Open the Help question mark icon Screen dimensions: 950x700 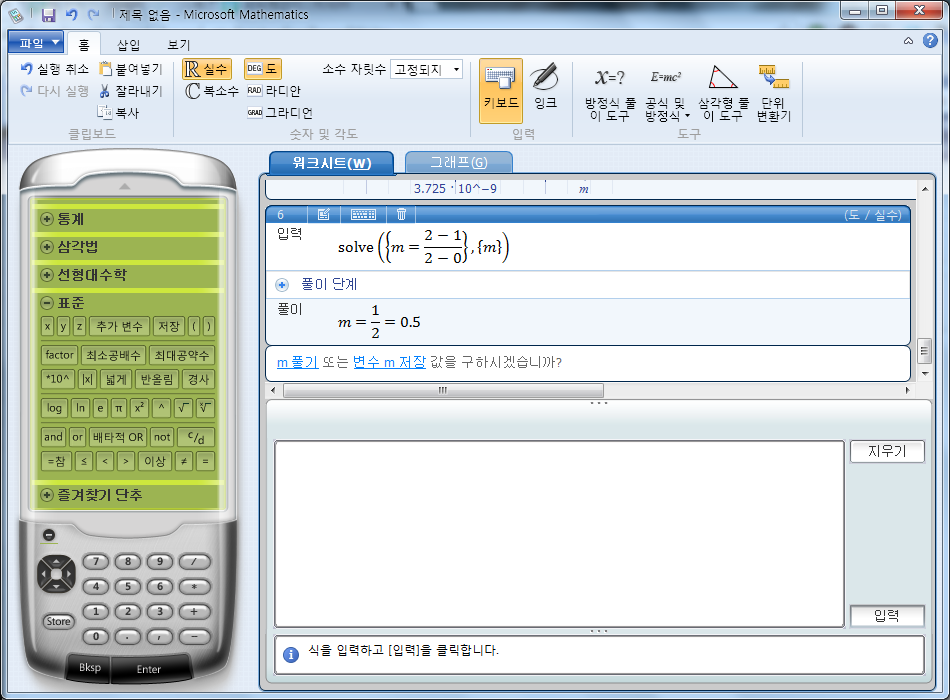point(930,41)
